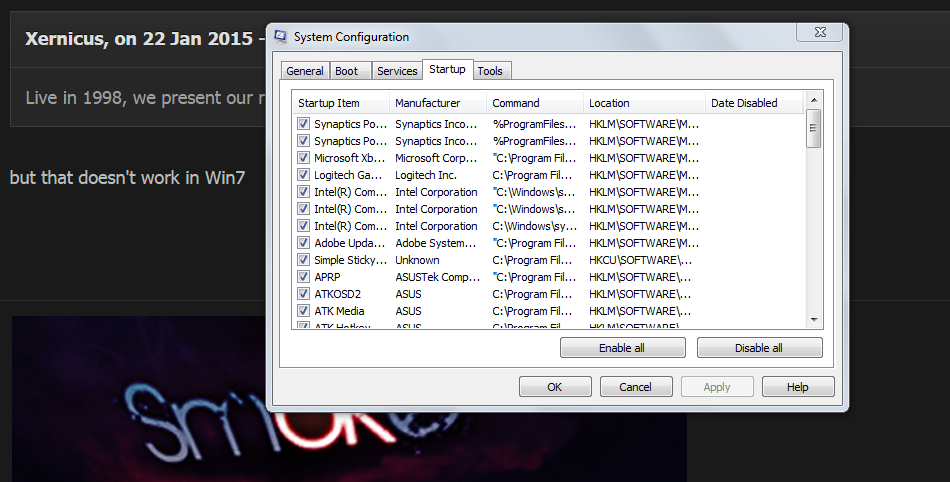Screen dimensions: 950x482
Task: Click the Disable all button
Action: (x=759, y=348)
